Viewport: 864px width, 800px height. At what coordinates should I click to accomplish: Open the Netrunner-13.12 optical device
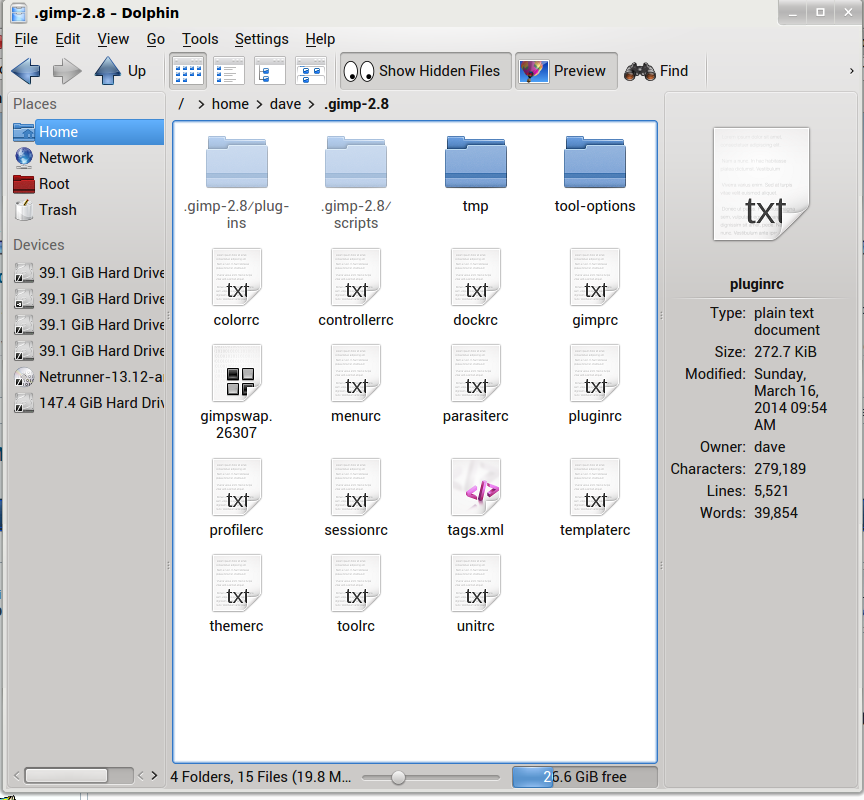[x=88, y=377]
